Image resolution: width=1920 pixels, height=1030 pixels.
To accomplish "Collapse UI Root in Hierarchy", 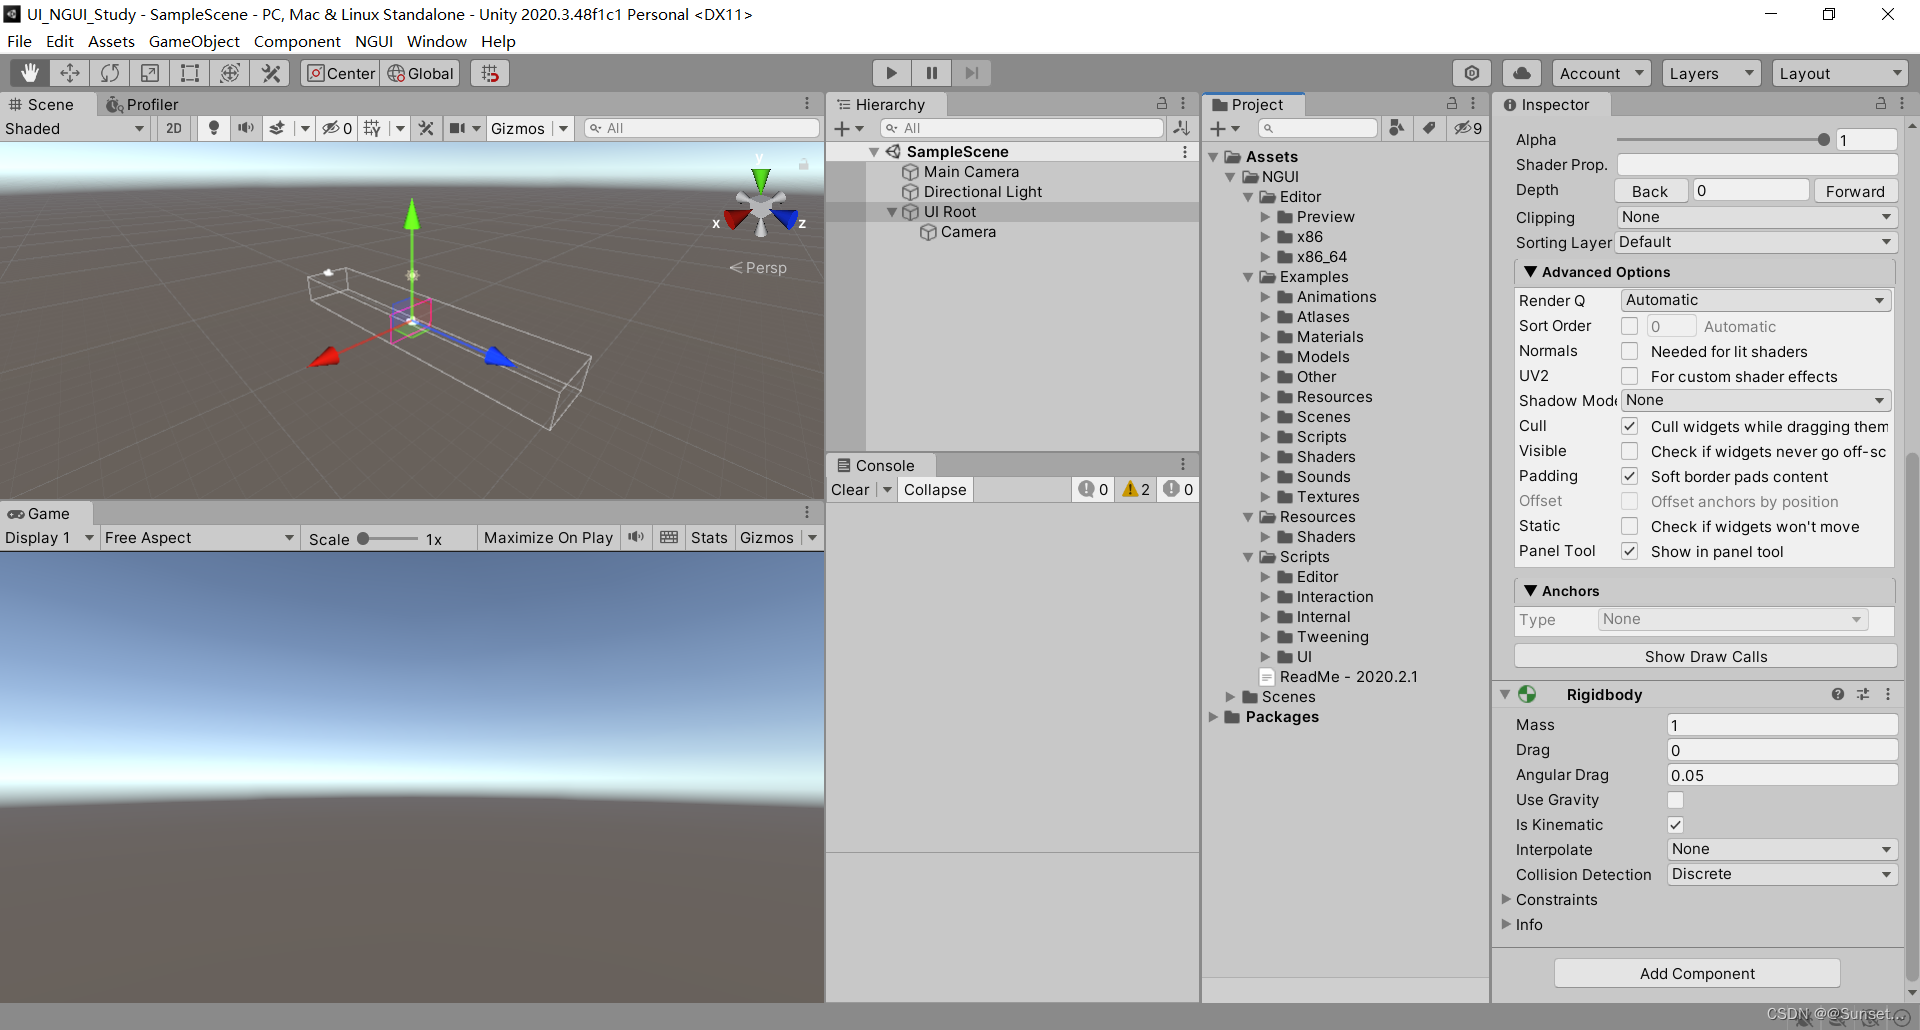I will tap(892, 212).
